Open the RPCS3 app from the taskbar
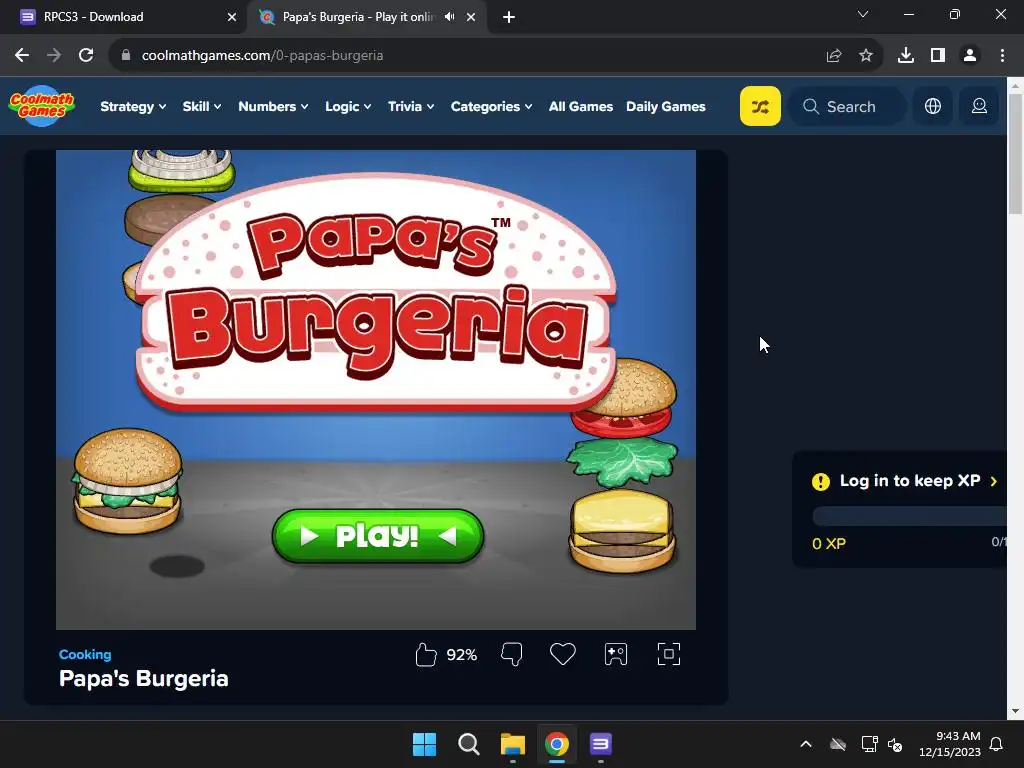The width and height of the screenshot is (1024, 768). [601, 744]
